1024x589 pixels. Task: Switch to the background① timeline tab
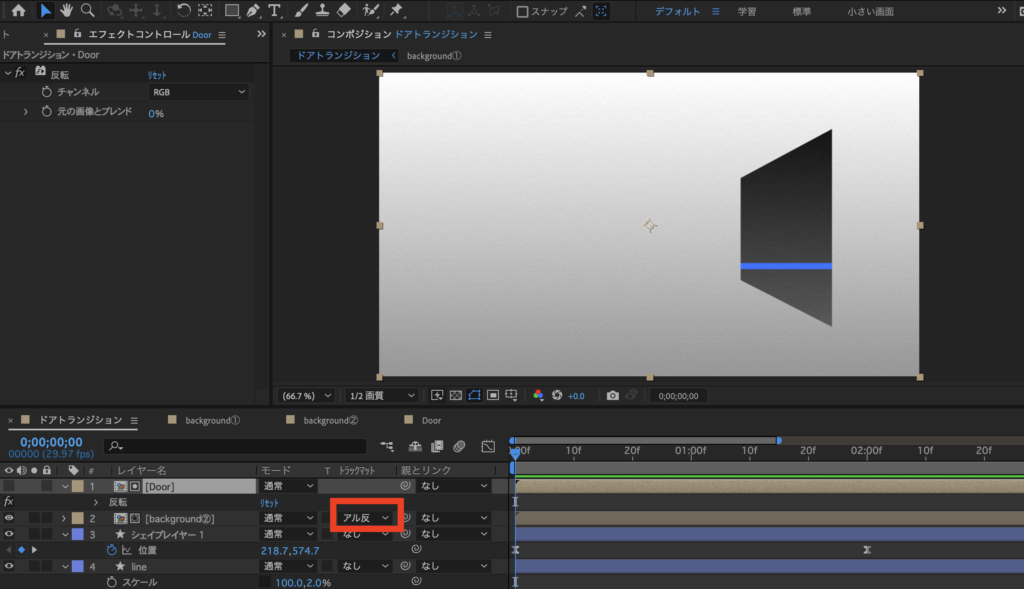click(212, 420)
